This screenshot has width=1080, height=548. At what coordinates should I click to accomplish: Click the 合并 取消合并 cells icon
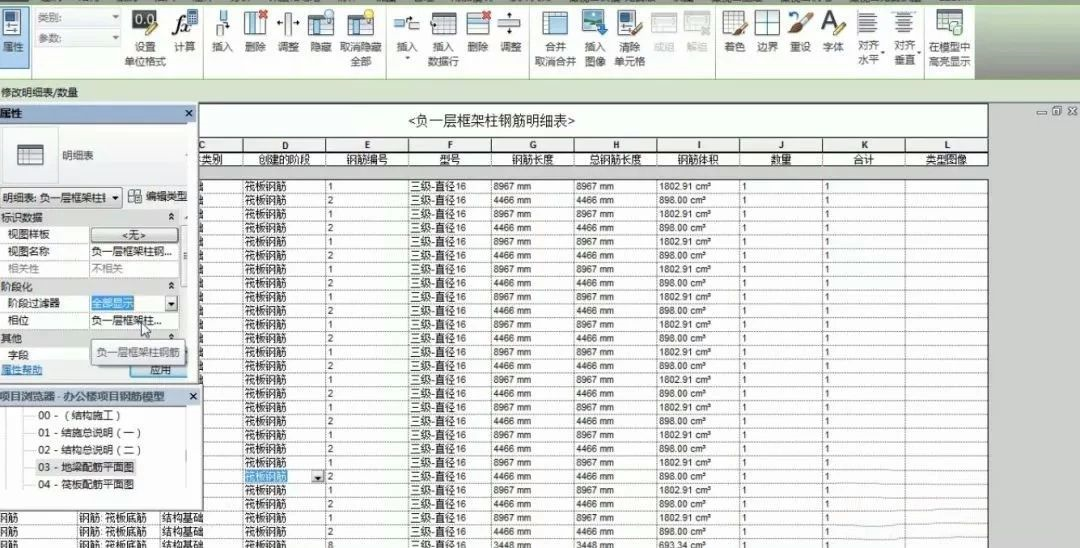coord(554,24)
